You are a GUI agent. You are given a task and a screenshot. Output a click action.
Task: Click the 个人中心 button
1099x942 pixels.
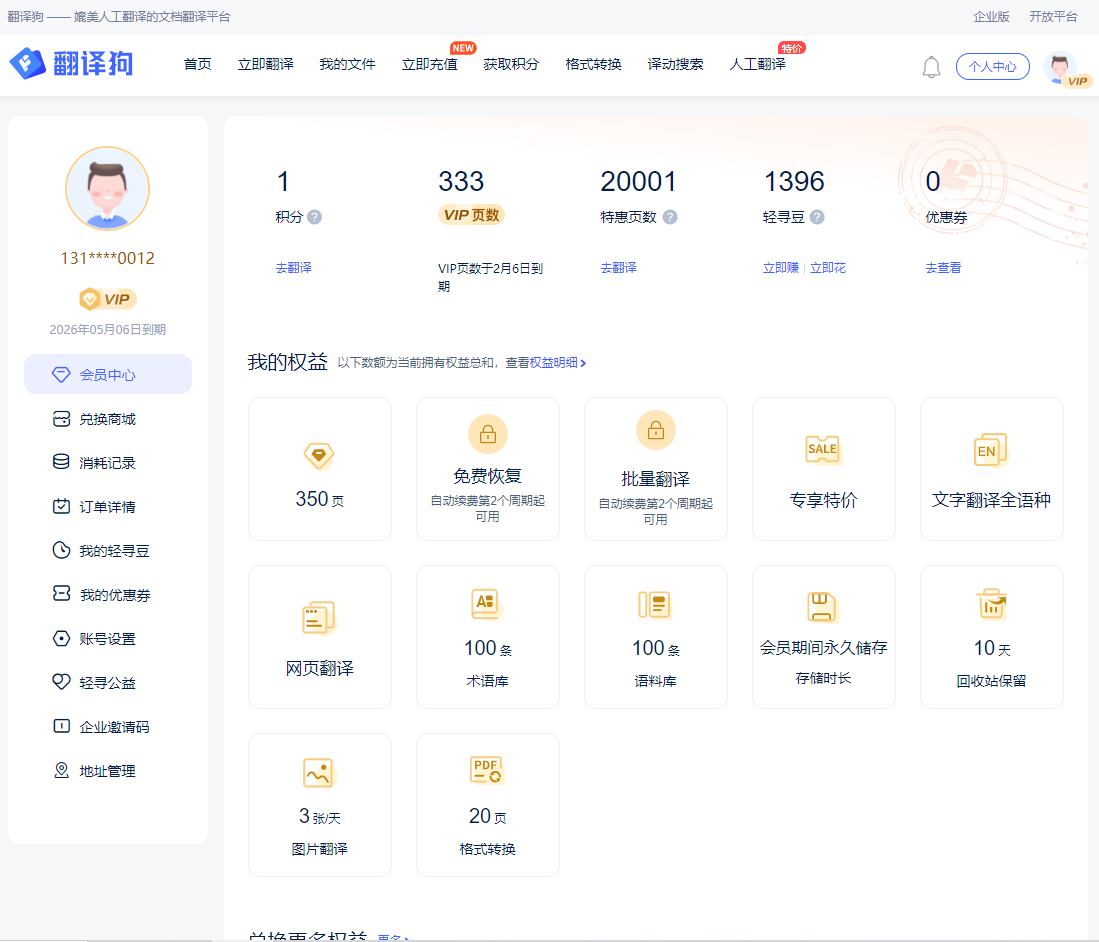(x=992, y=67)
